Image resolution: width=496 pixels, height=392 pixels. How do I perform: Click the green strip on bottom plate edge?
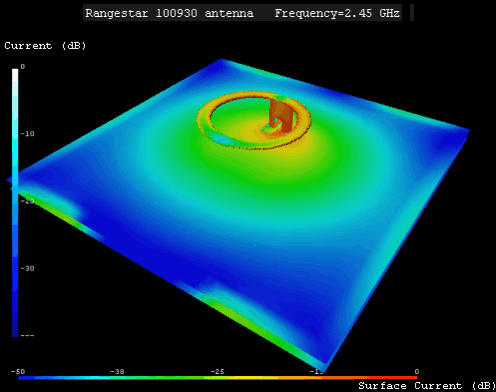[x=253, y=320]
